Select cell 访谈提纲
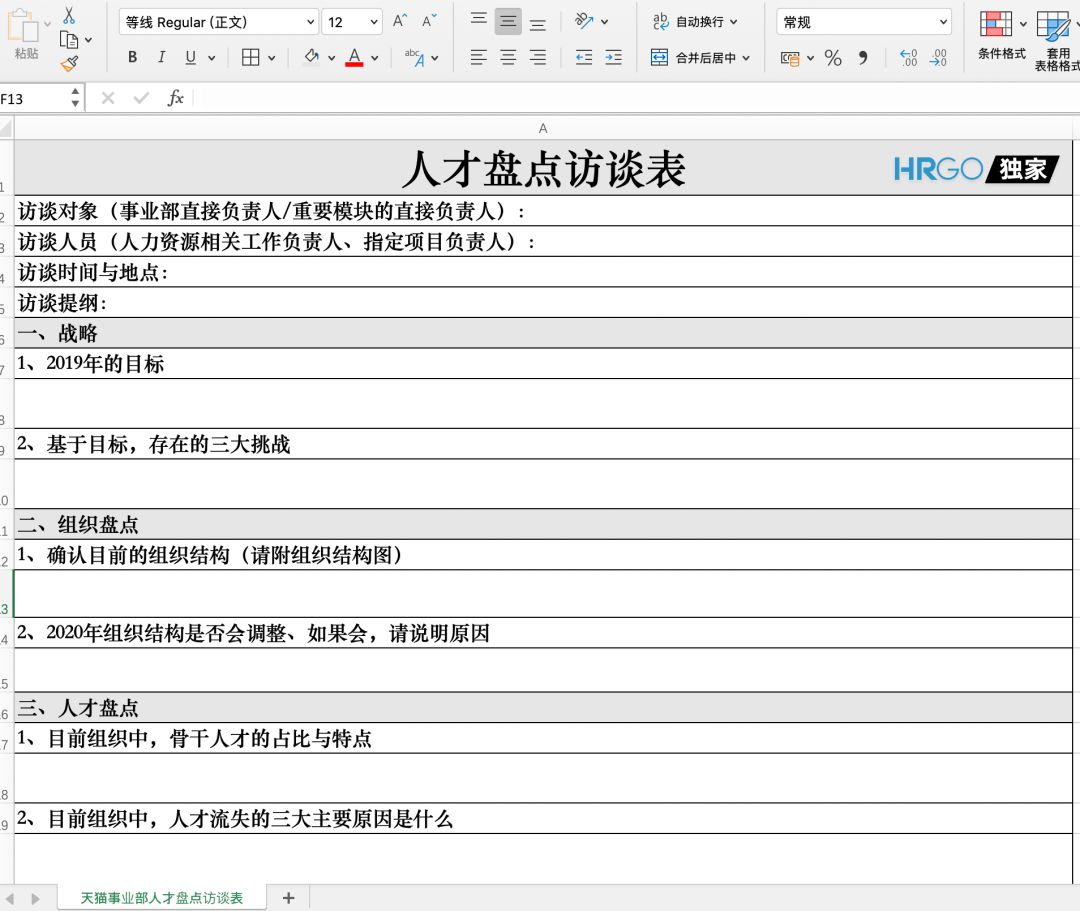Image resolution: width=1080 pixels, height=911 pixels. tap(543, 303)
